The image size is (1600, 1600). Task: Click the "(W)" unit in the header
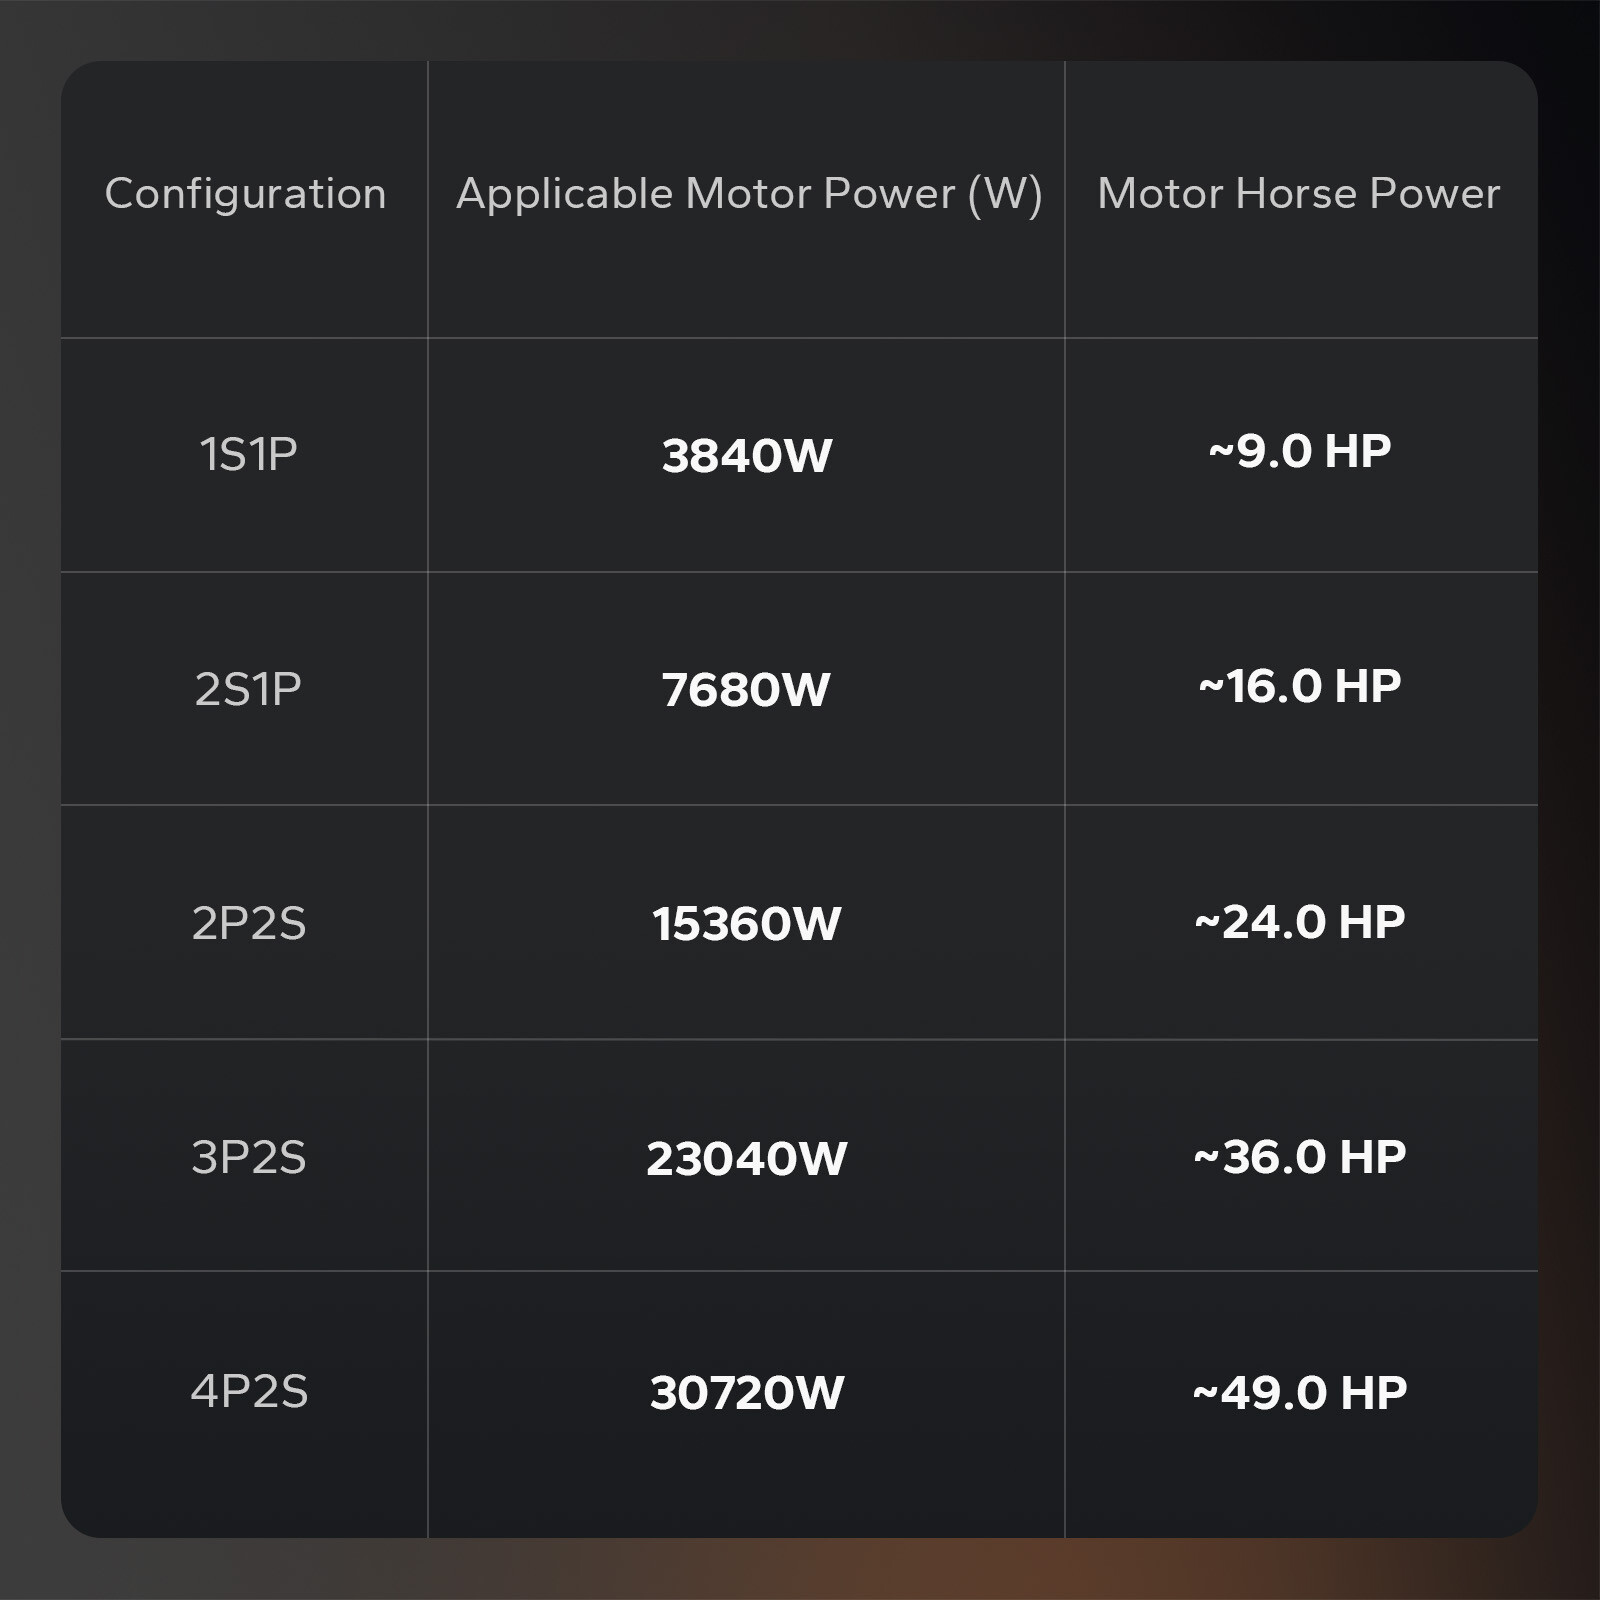pos(1005,194)
